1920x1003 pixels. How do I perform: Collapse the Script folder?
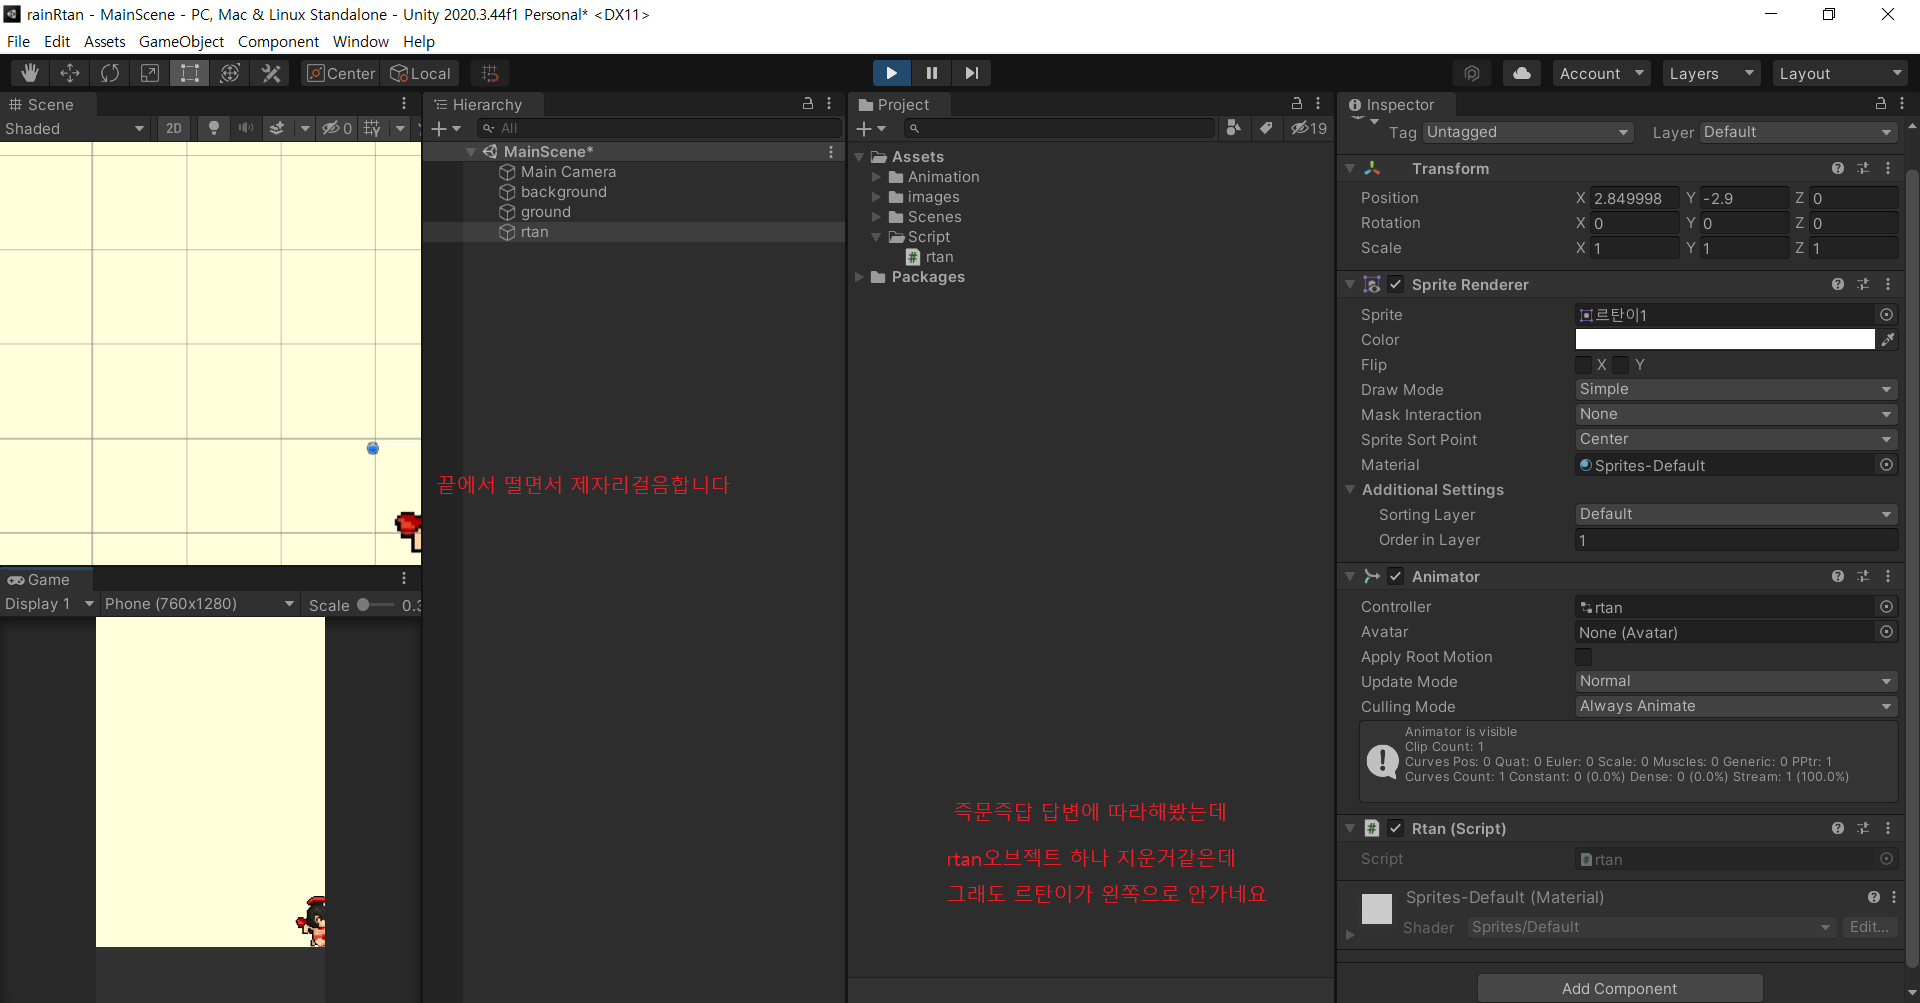coord(876,237)
